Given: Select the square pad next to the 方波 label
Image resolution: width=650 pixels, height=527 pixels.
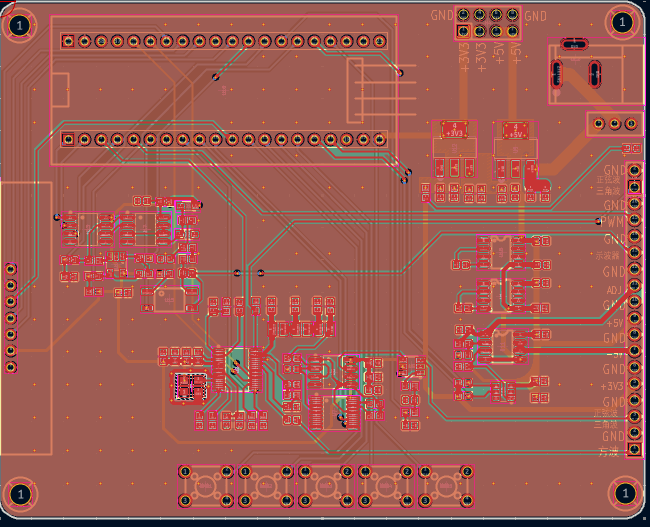Looking at the screenshot, I should [634, 449].
